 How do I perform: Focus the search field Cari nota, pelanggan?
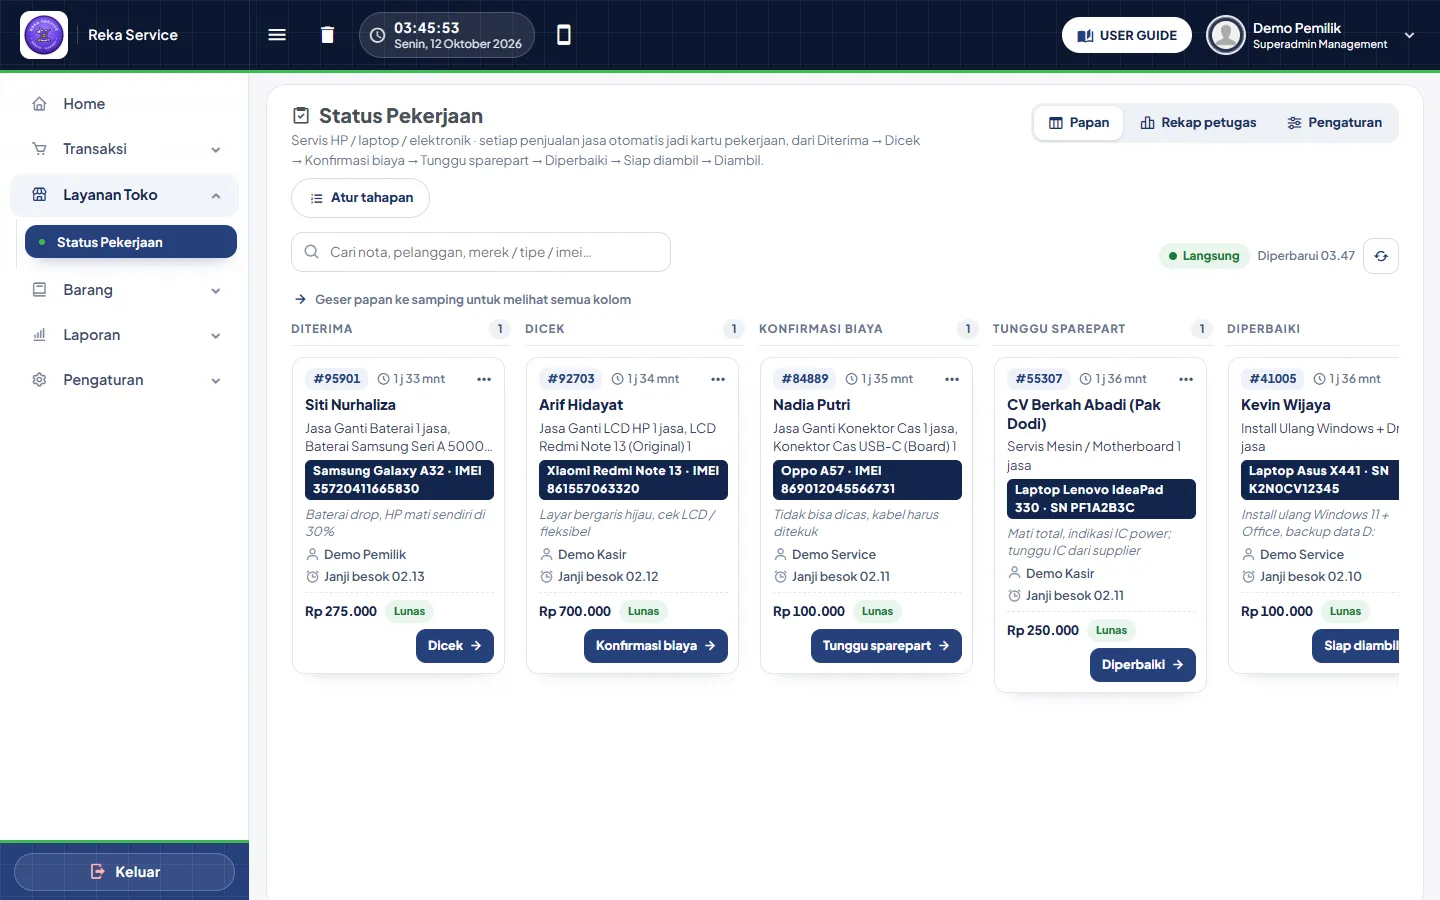(x=481, y=252)
